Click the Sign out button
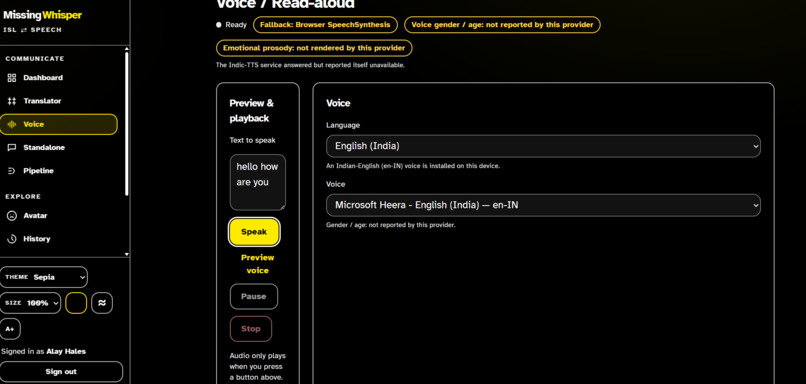Image resolution: width=806 pixels, height=384 pixels. (x=61, y=372)
